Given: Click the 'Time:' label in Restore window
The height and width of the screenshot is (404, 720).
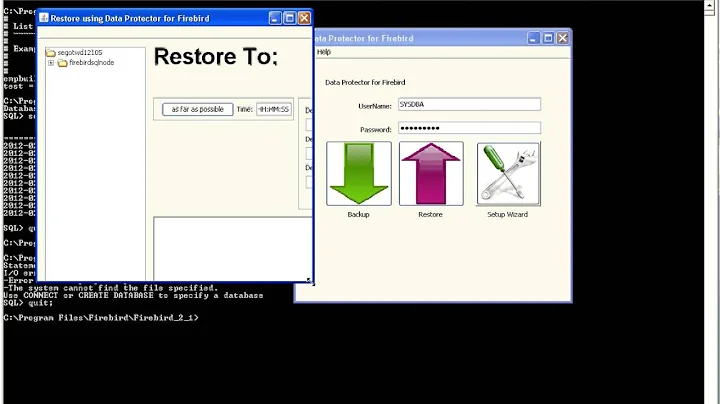Looking at the screenshot, I should pyautogui.click(x=244, y=109).
